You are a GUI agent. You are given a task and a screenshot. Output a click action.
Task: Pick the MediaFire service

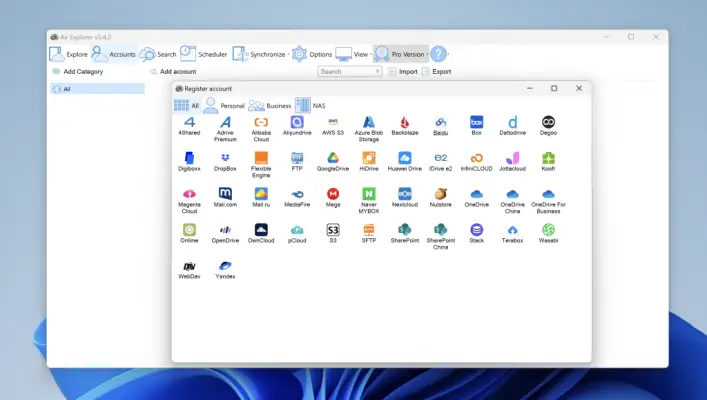[x=297, y=198]
